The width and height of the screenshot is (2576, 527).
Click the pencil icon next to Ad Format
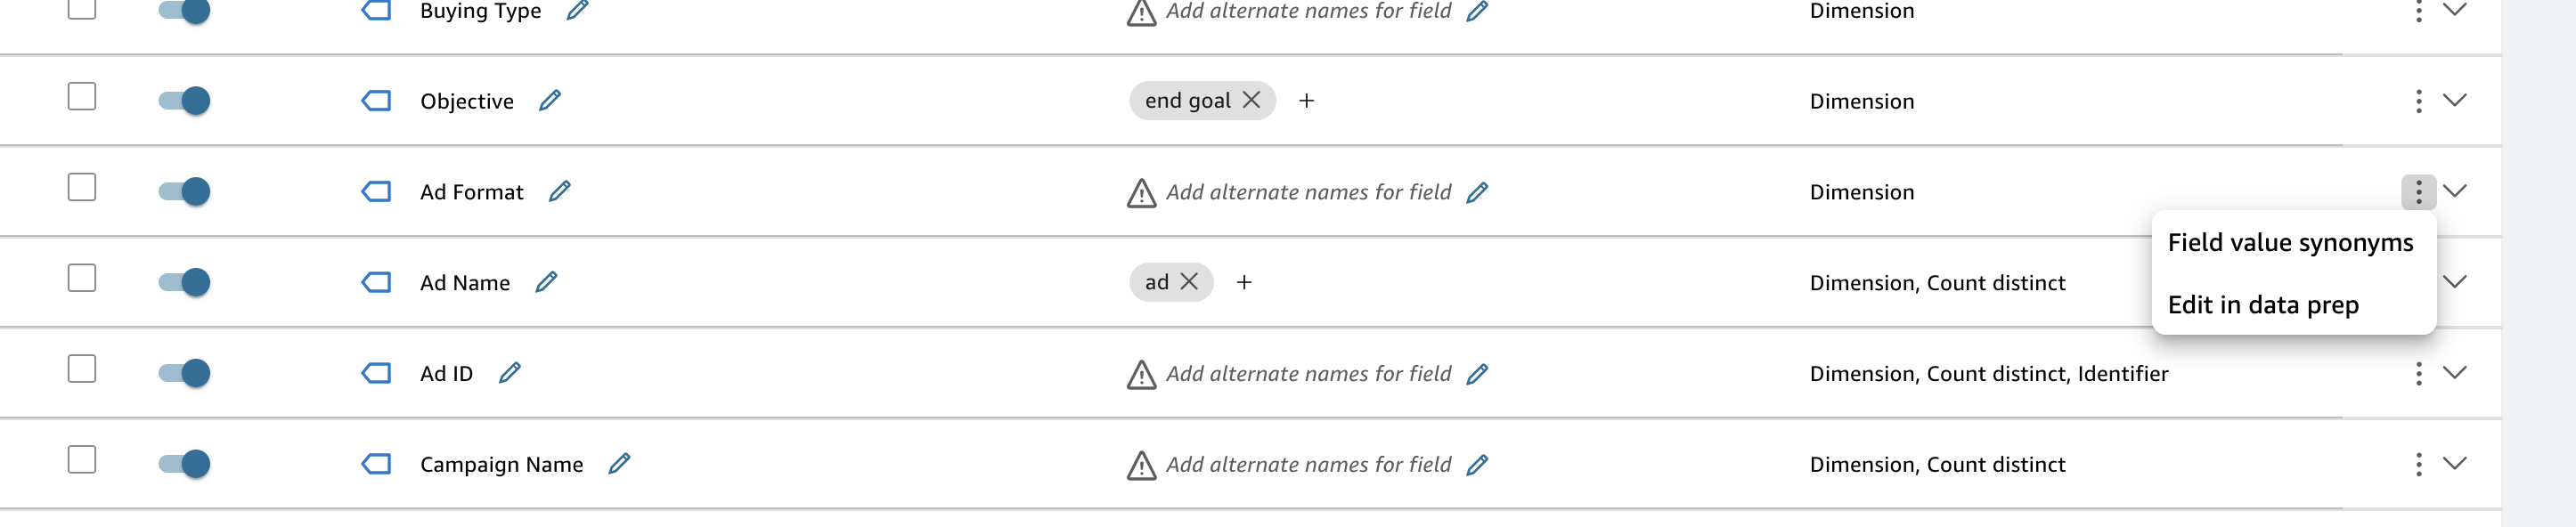pyautogui.click(x=560, y=191)
